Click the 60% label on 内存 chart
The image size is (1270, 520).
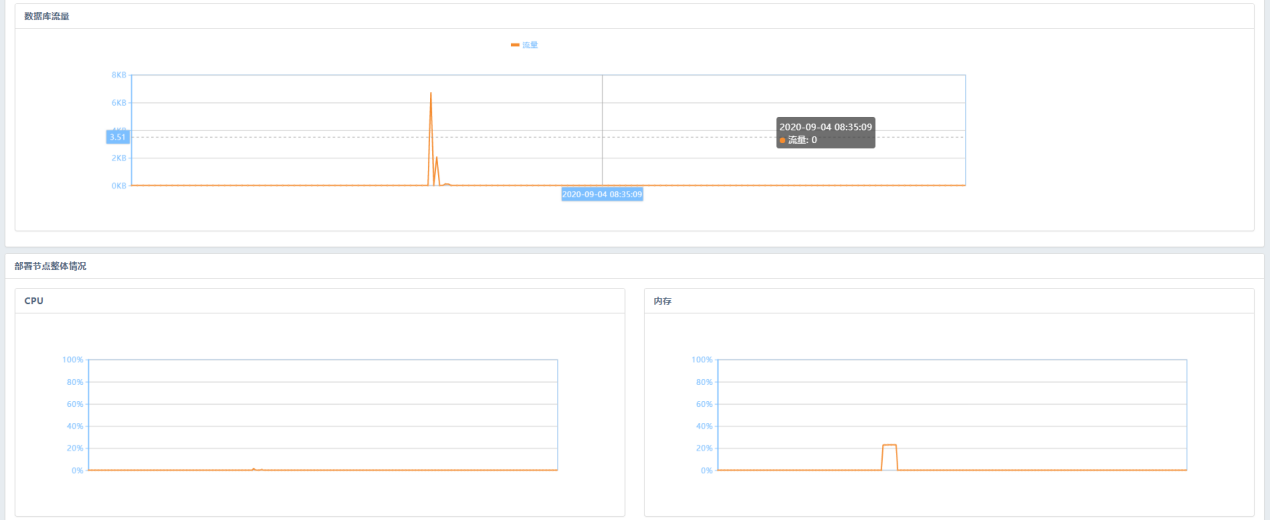[x=704, y=404]
